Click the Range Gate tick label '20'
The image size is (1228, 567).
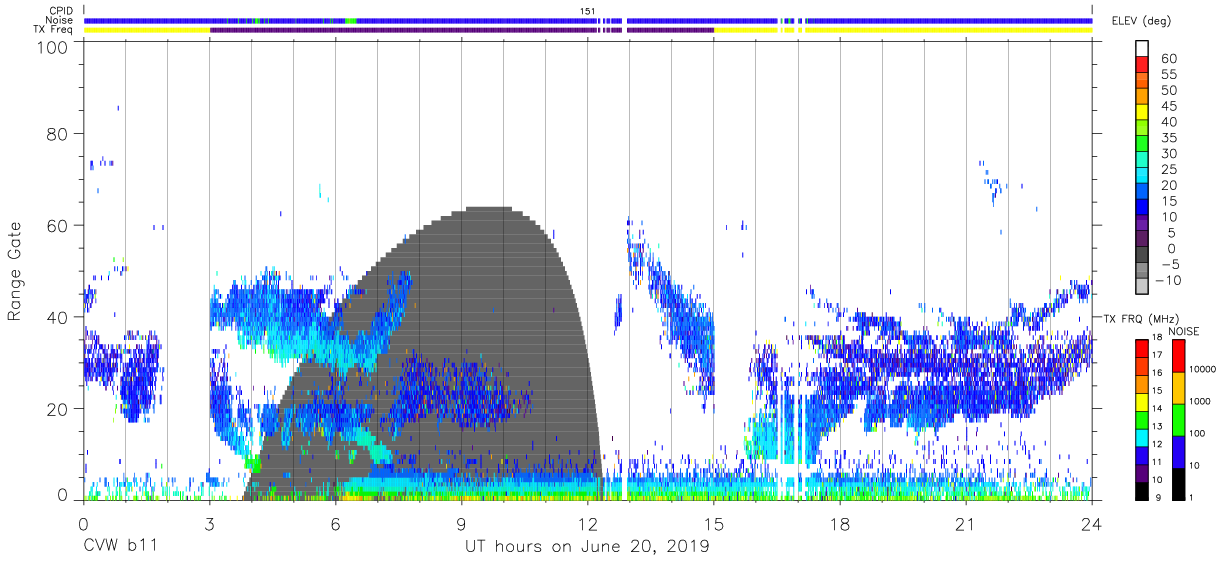[x=58, y=408]
